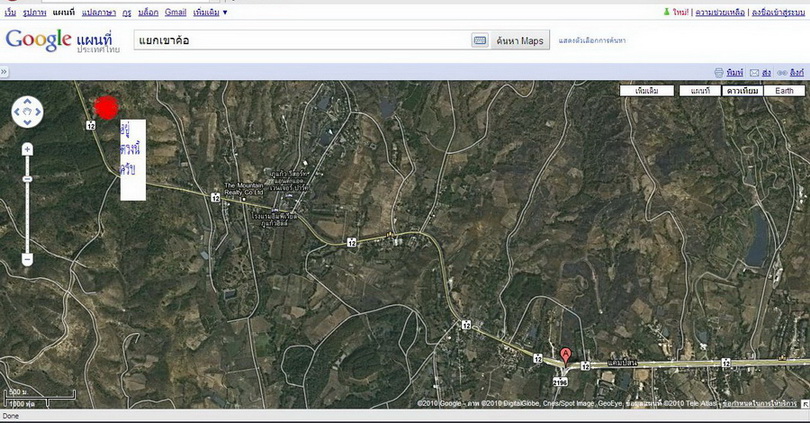Click the พิมพ์ print link

[735, 73]
